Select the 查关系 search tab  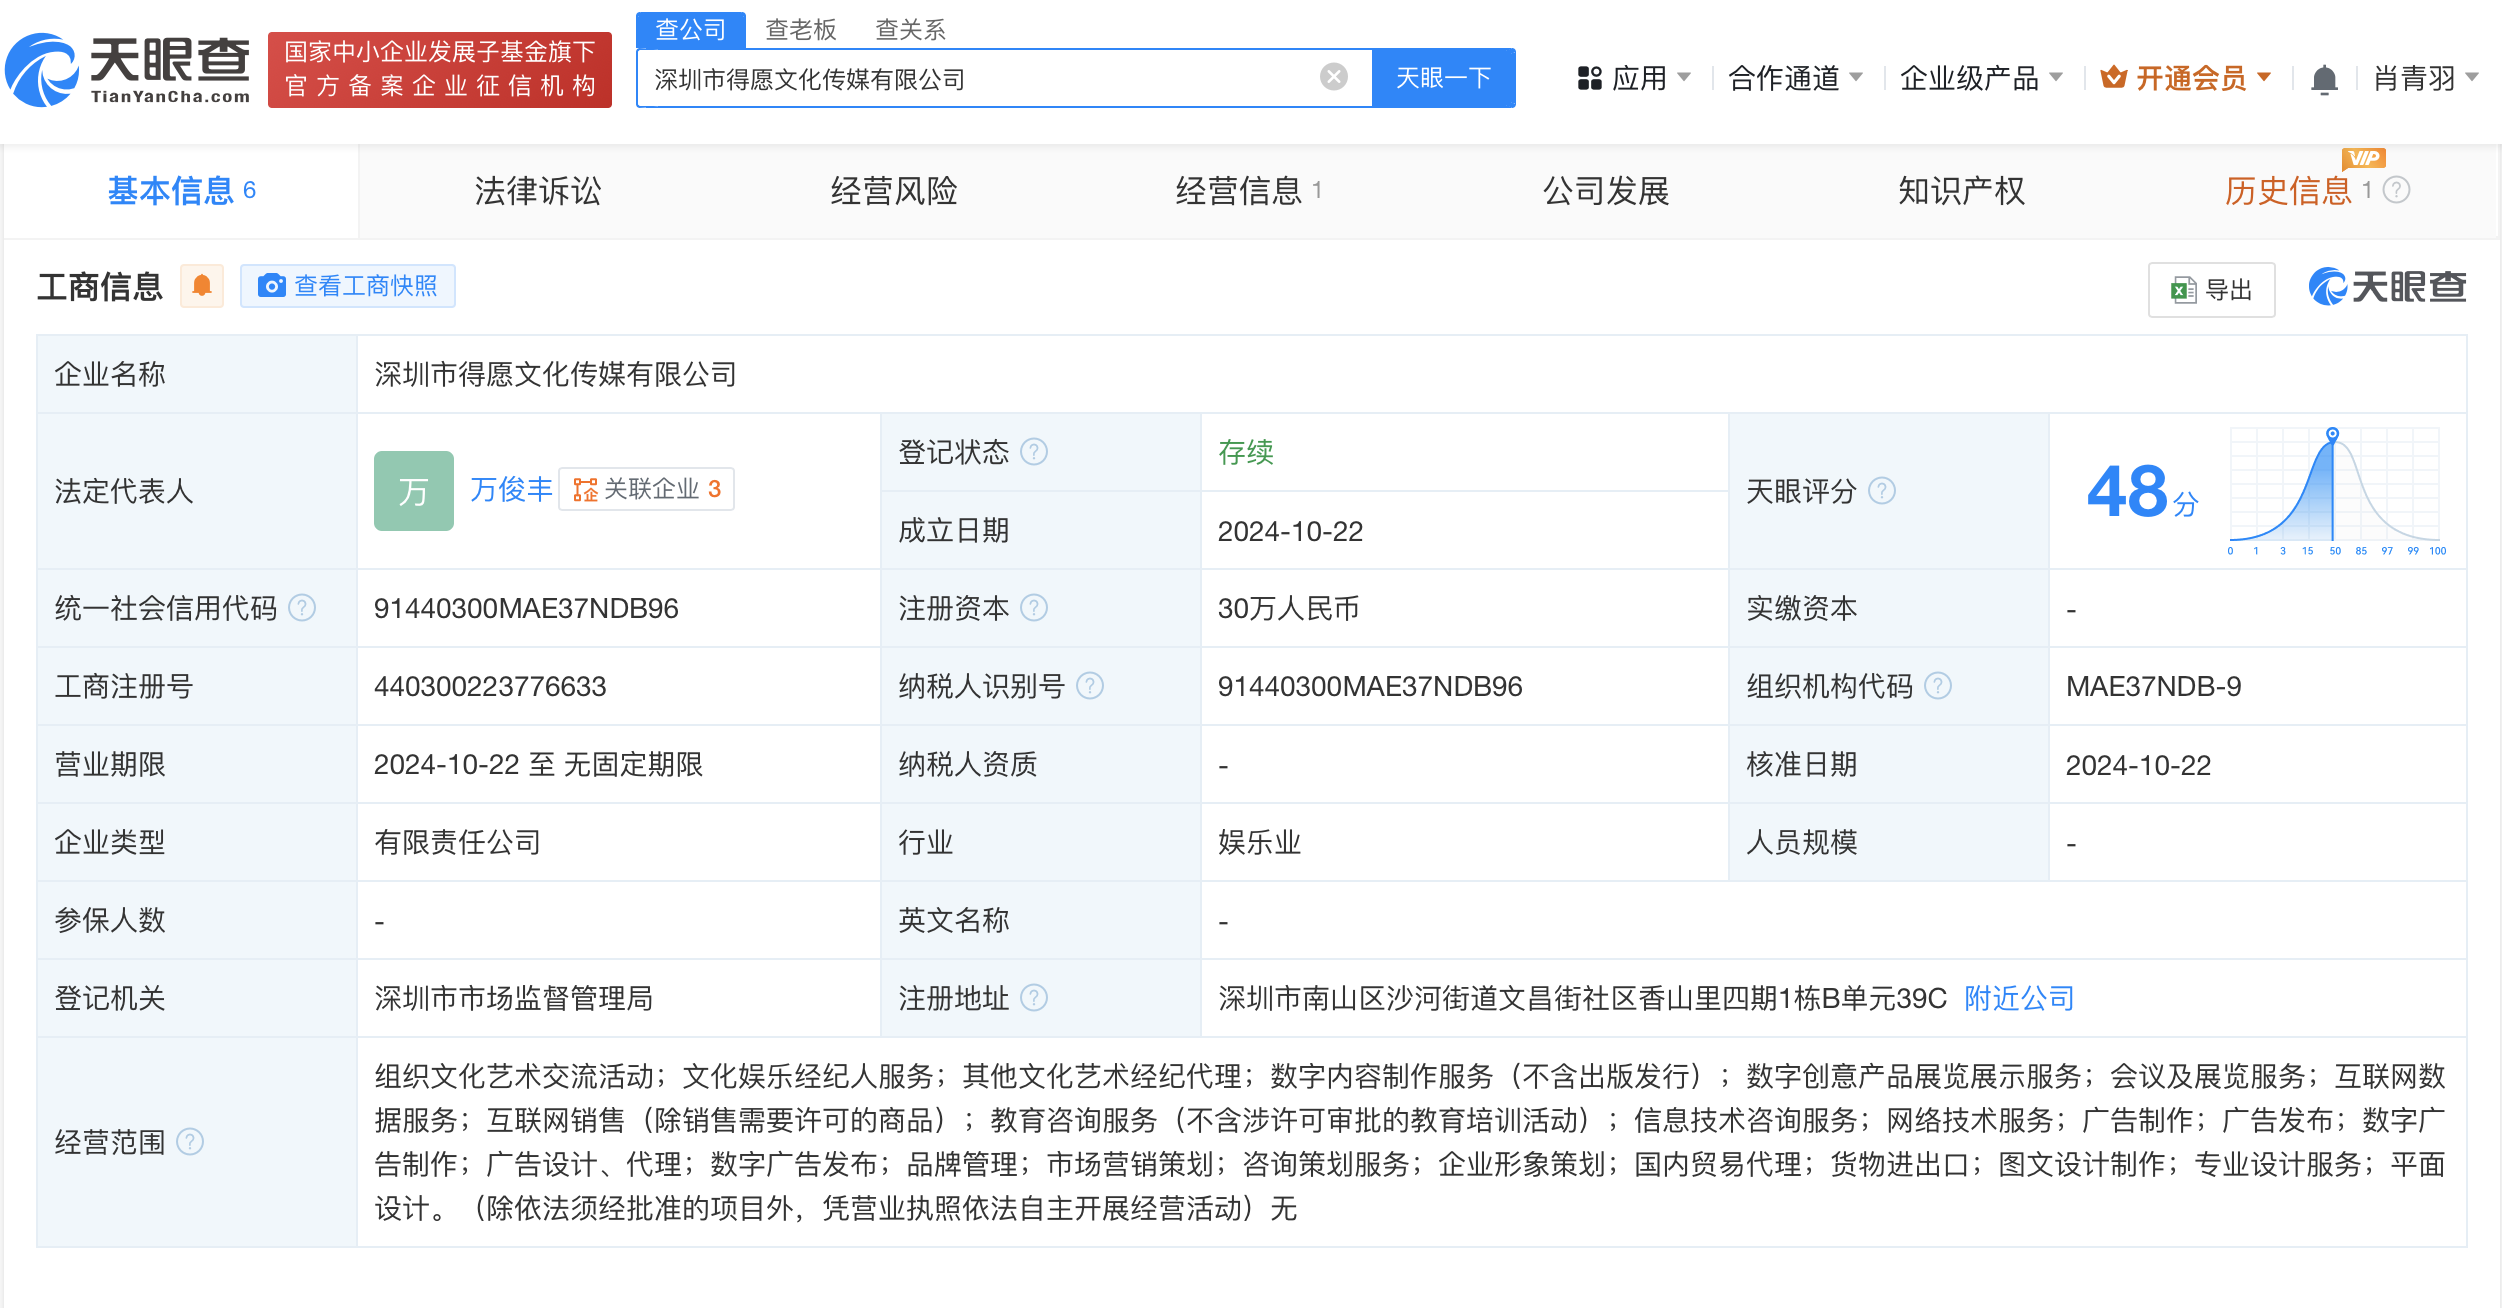pos(910,30)
